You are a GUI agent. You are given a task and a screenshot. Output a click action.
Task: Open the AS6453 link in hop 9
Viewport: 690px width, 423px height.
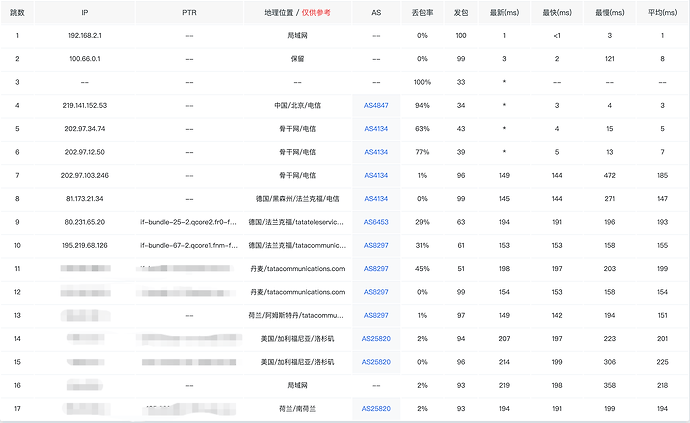tap(376, 222)
